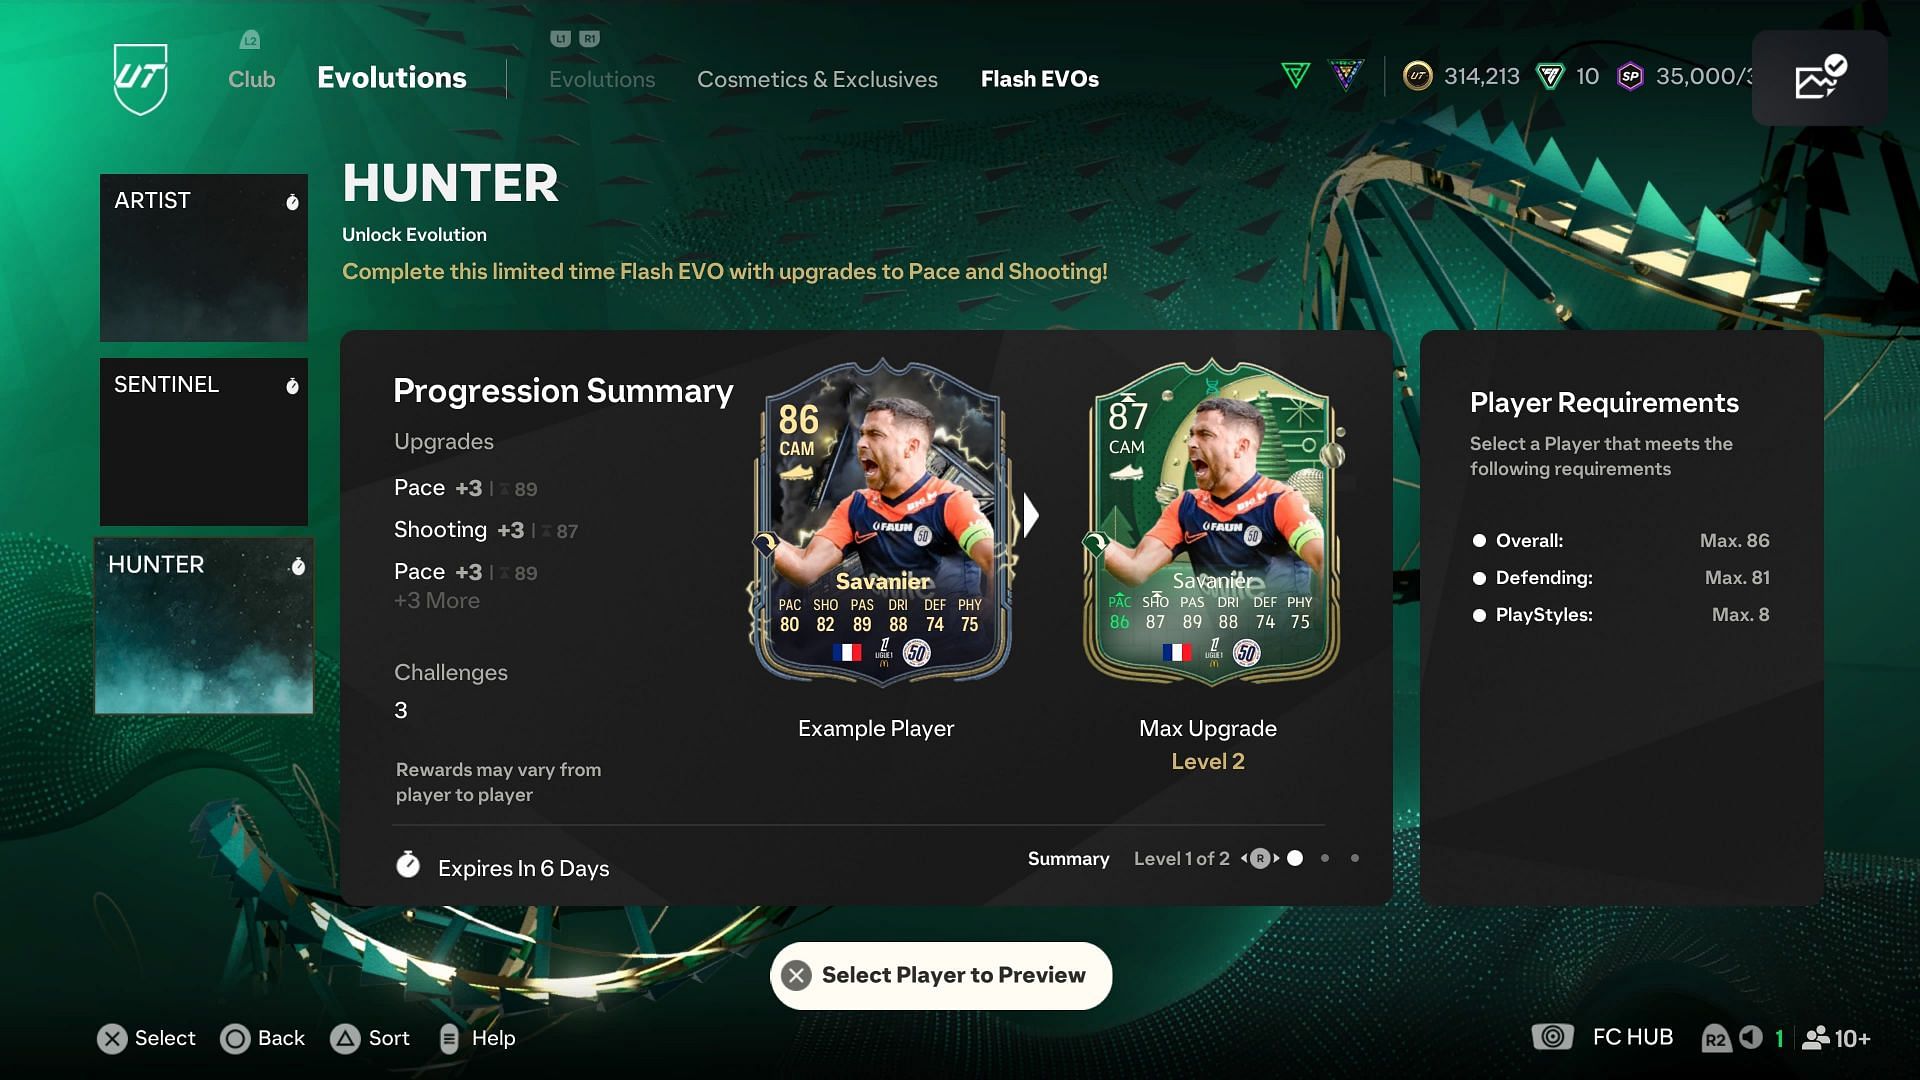Toggle Overall requirement radio button
This screenshot has width=1920, height=1080.
1480,539
